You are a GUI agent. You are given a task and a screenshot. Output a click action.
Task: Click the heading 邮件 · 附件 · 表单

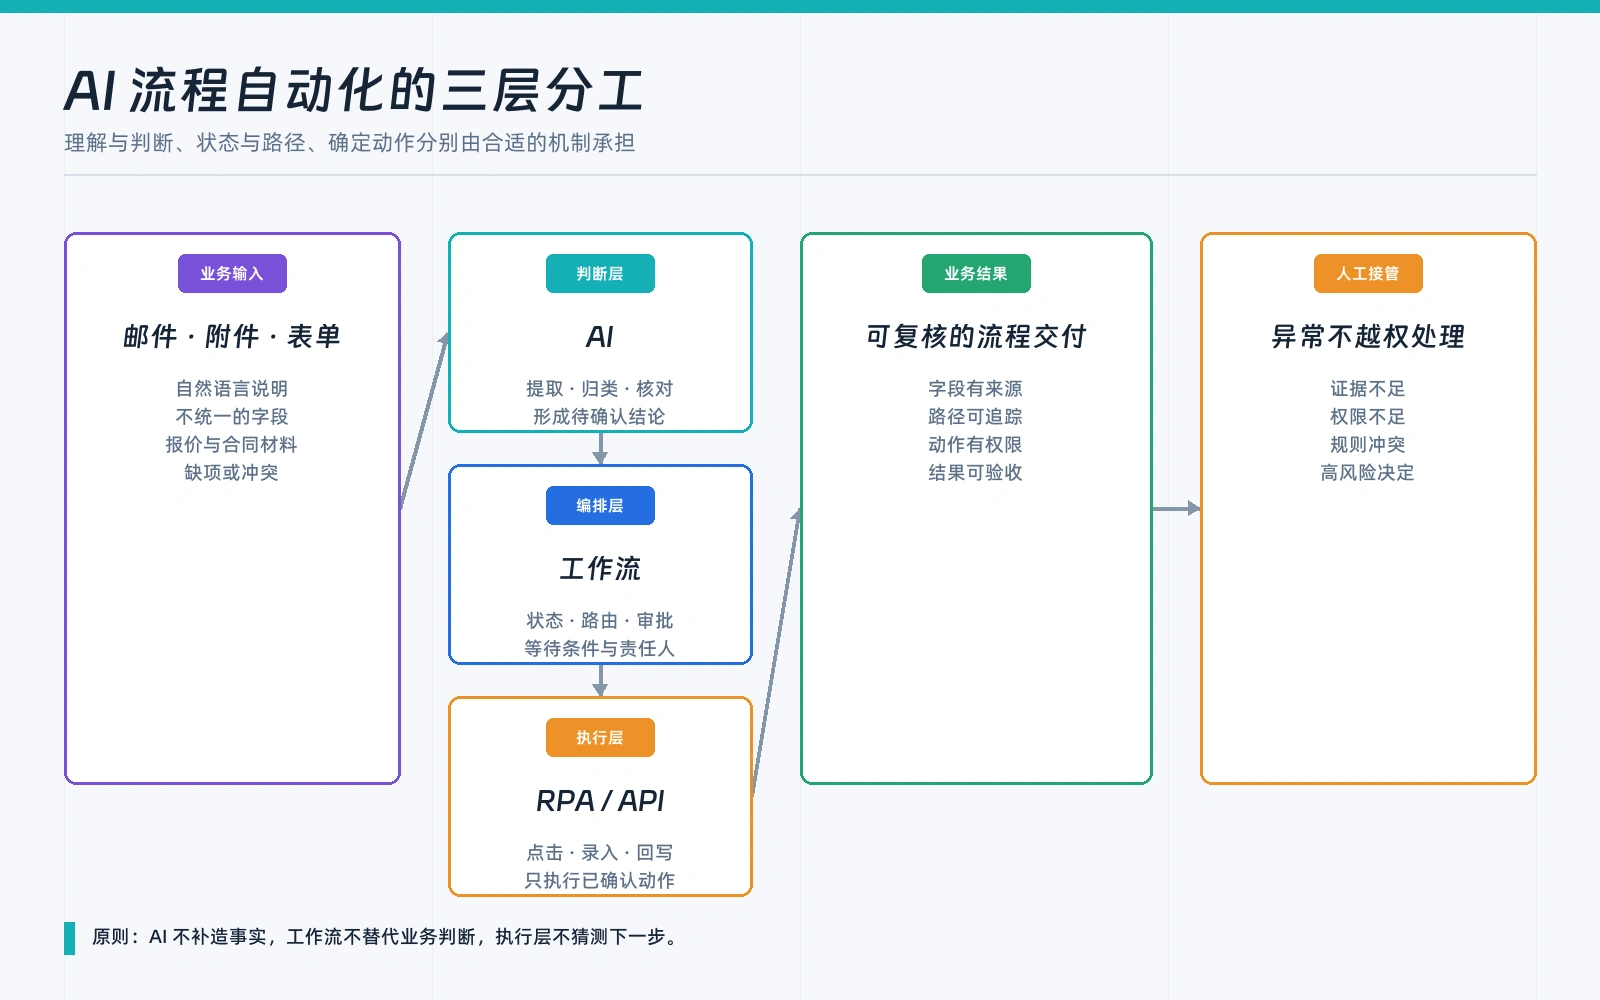pyautogui.click(x=232, y=336)
